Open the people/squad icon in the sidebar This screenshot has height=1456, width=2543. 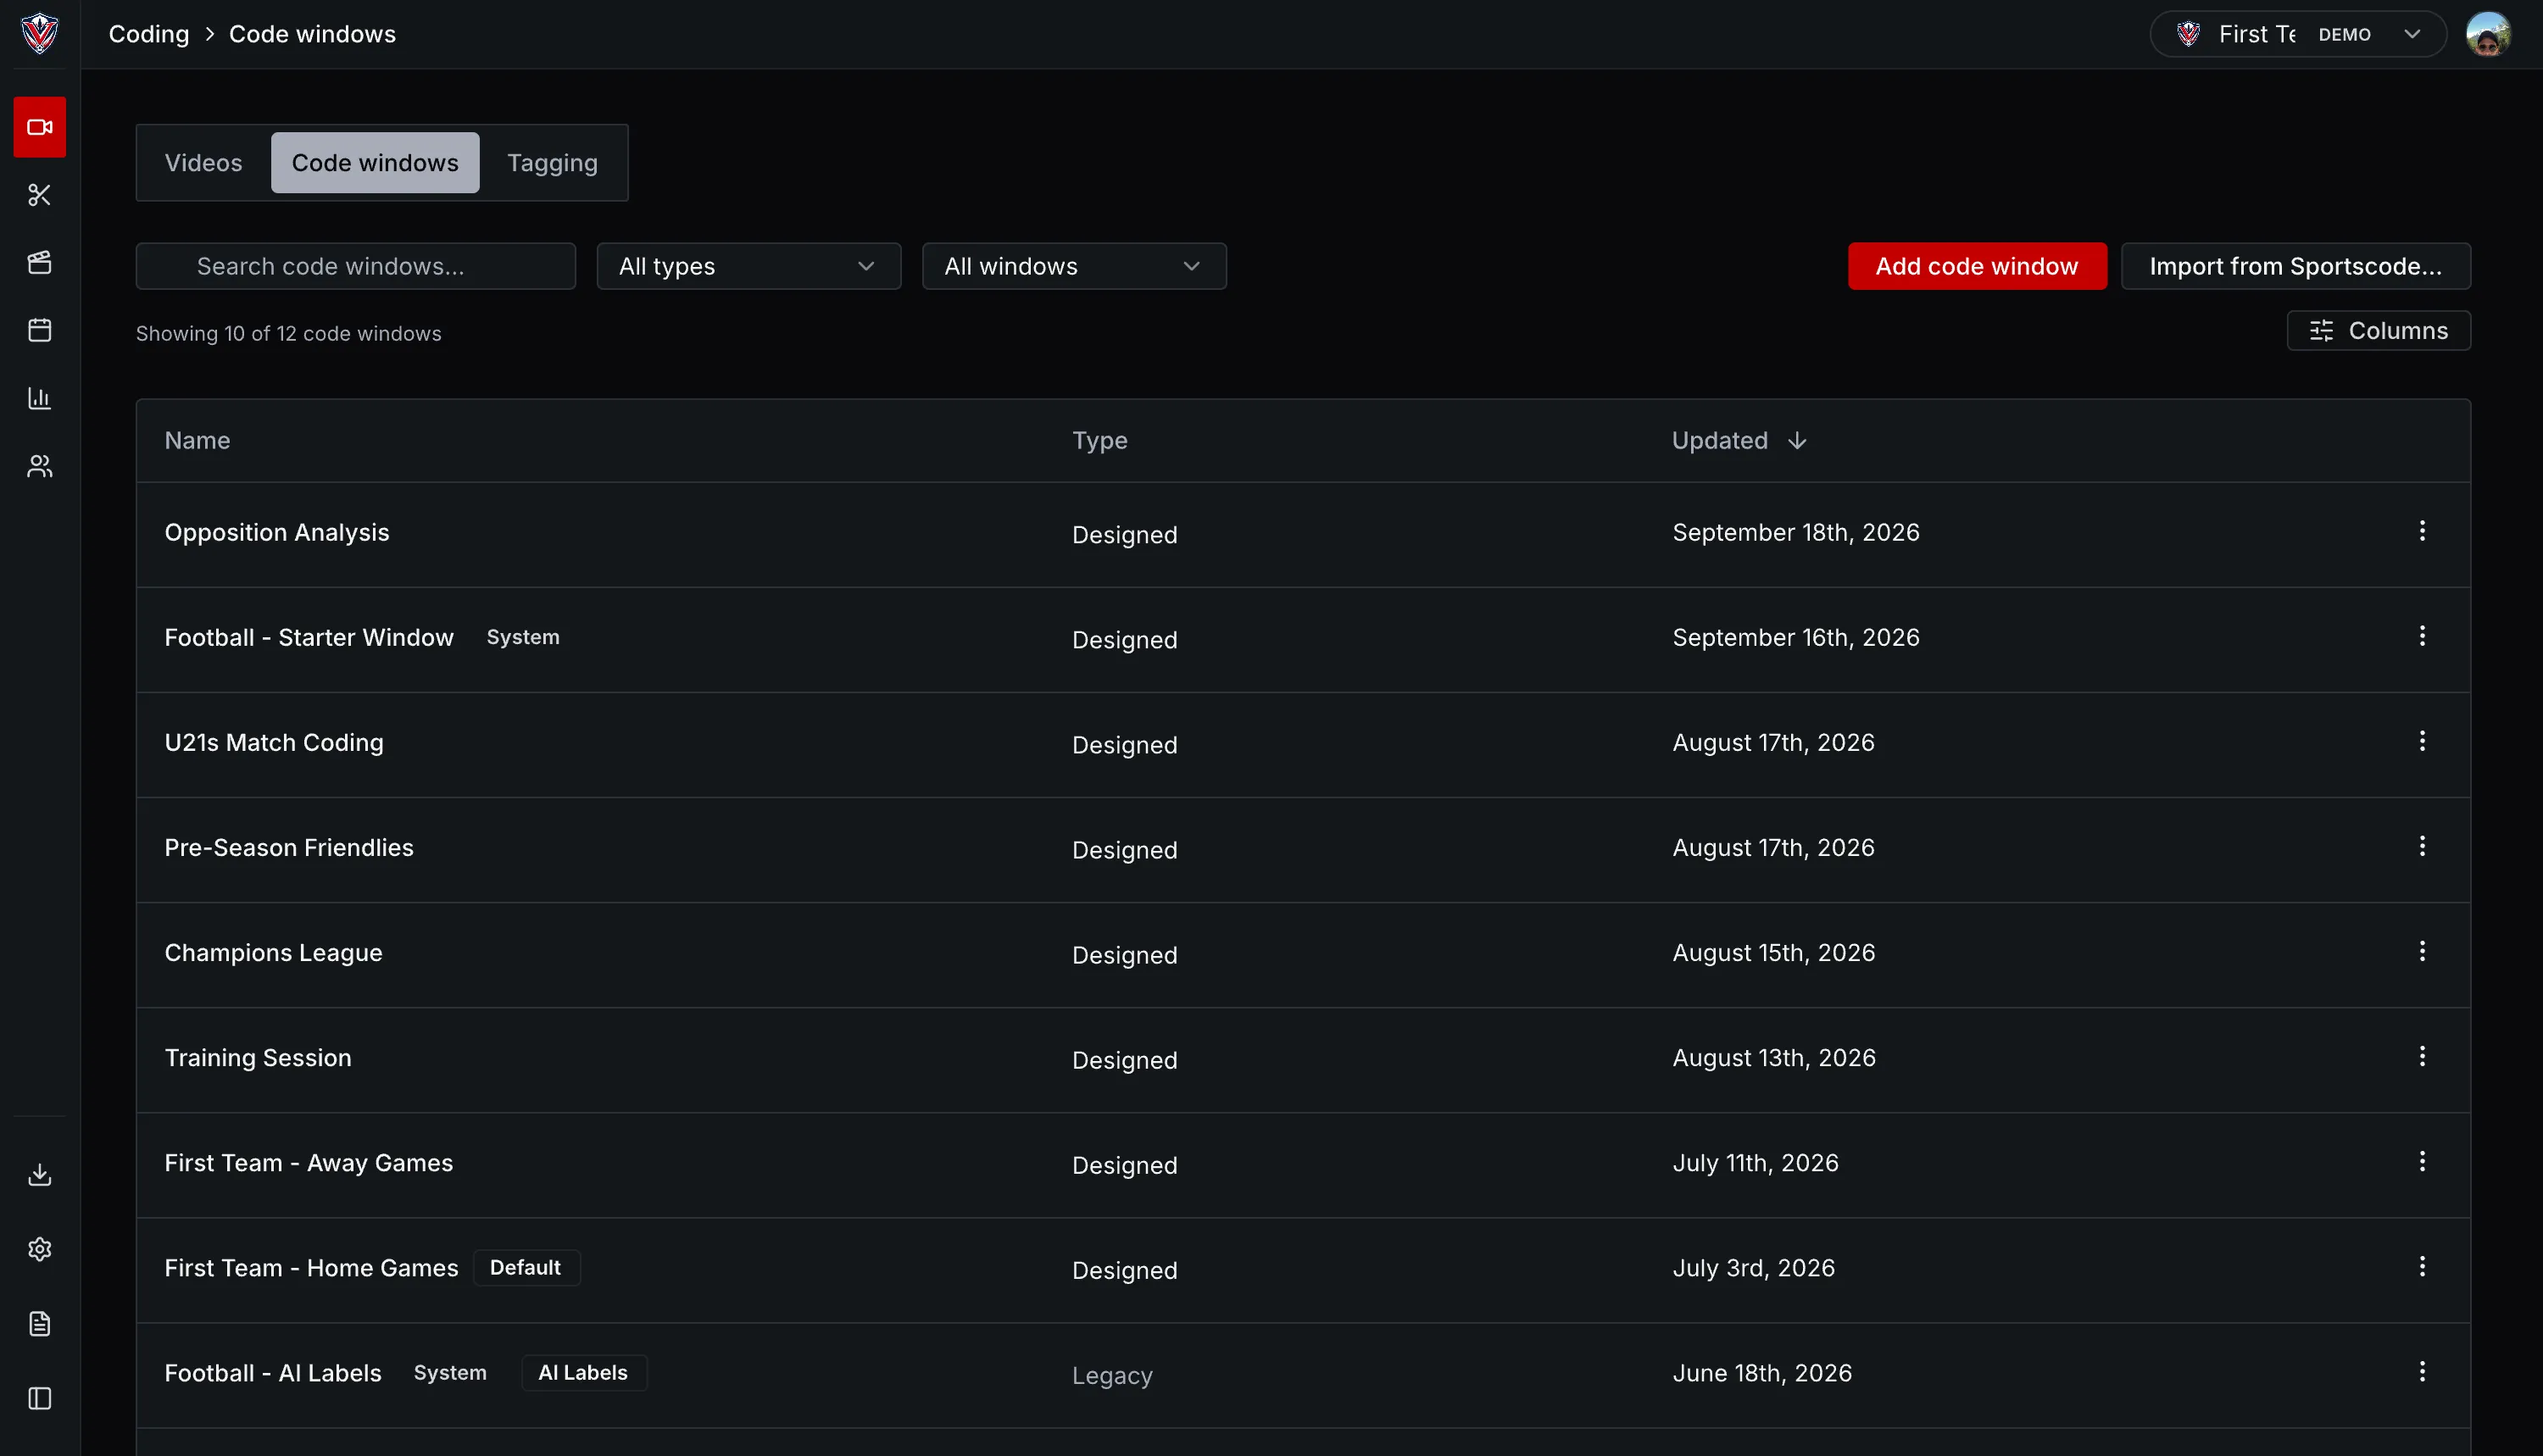[x=39, y=466]
